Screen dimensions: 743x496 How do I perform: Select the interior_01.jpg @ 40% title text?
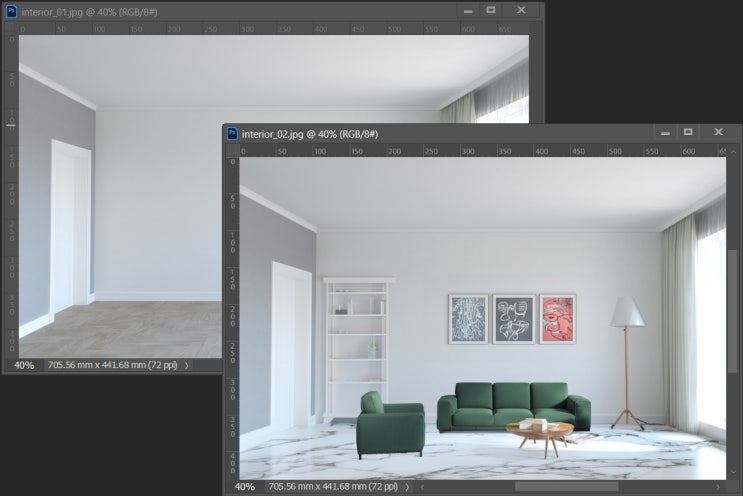(90, 12)
